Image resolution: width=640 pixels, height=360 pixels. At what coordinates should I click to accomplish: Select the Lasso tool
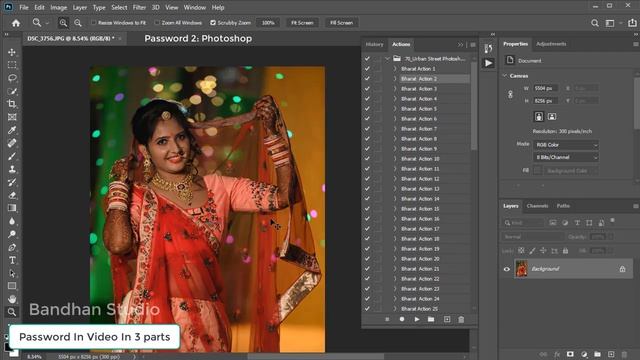(x=12, y=78)
